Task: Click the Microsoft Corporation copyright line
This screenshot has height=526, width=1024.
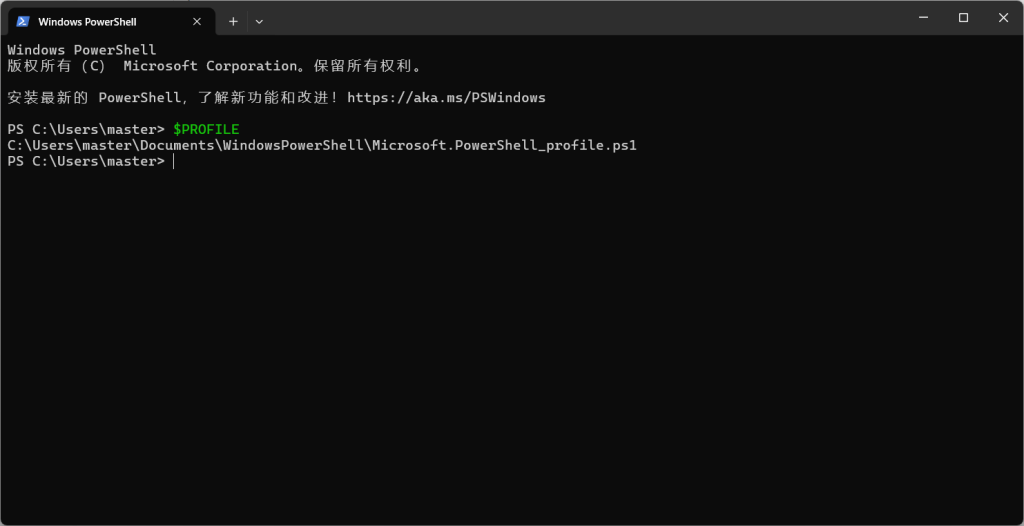Action: coord(215,66)
